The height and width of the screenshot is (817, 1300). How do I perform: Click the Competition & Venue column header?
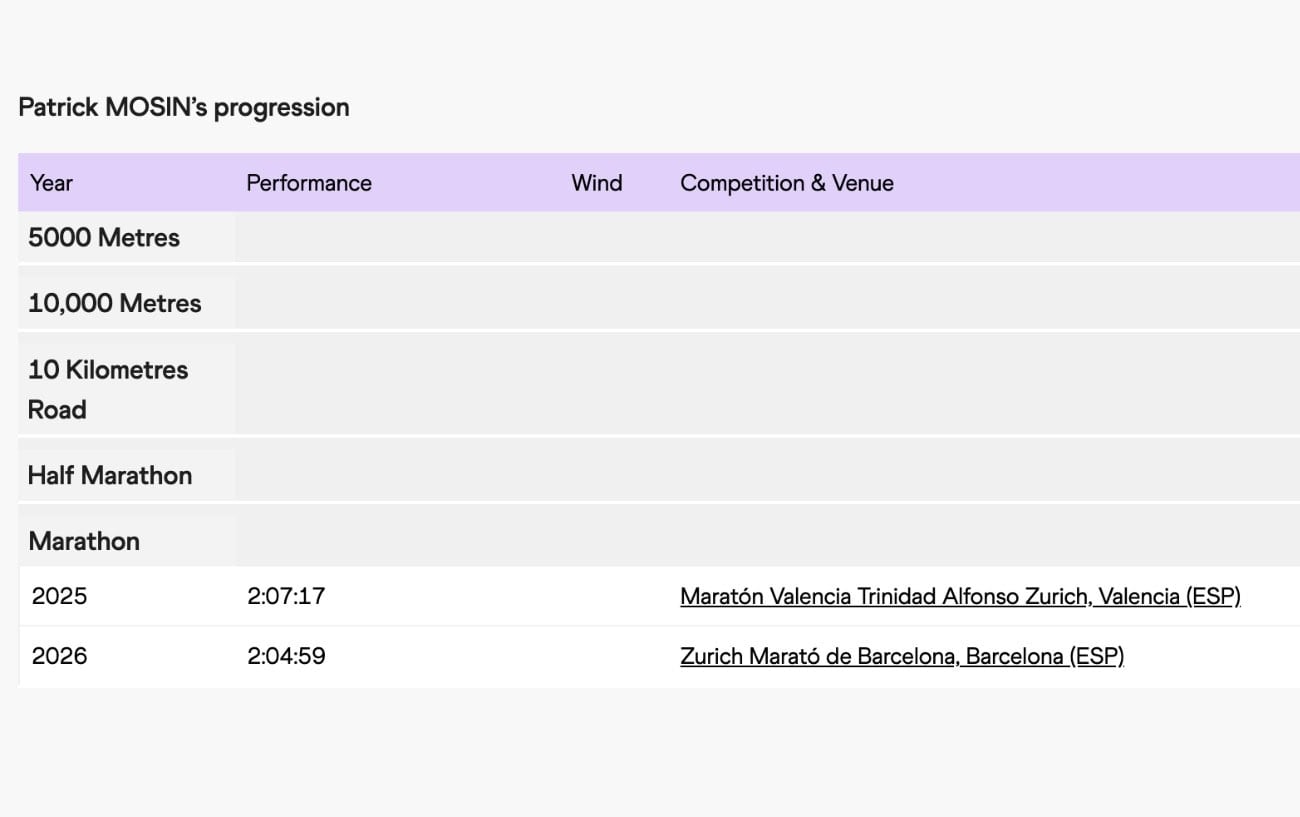tap(787, 183)
